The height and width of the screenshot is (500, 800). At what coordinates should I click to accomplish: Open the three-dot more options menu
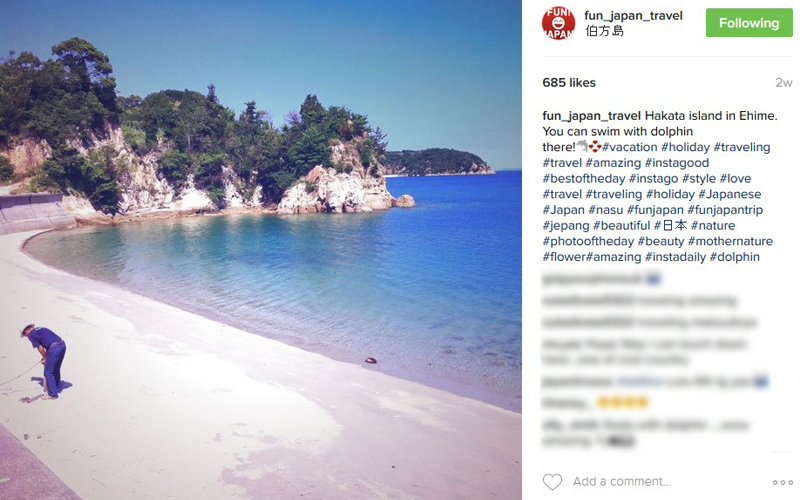[782, 482]
